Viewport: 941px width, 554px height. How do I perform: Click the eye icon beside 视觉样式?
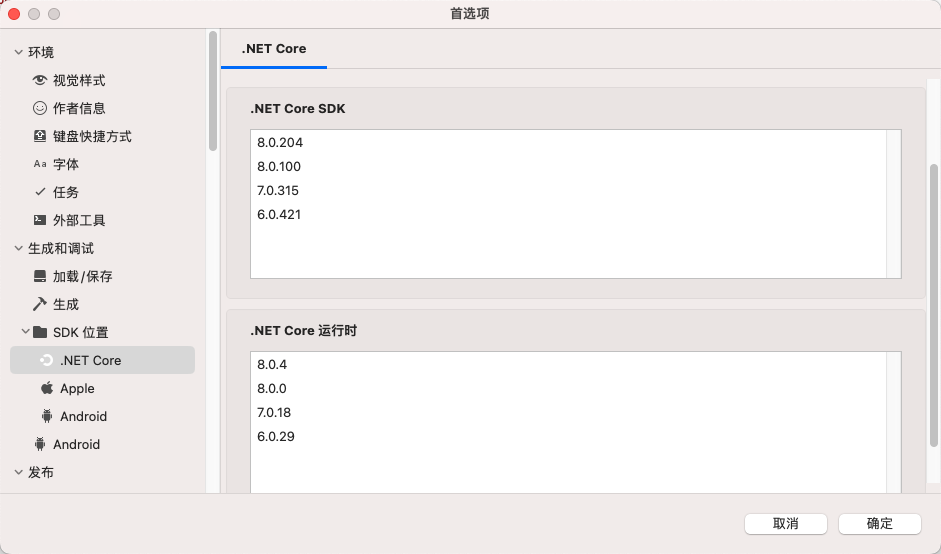point(40,80)
